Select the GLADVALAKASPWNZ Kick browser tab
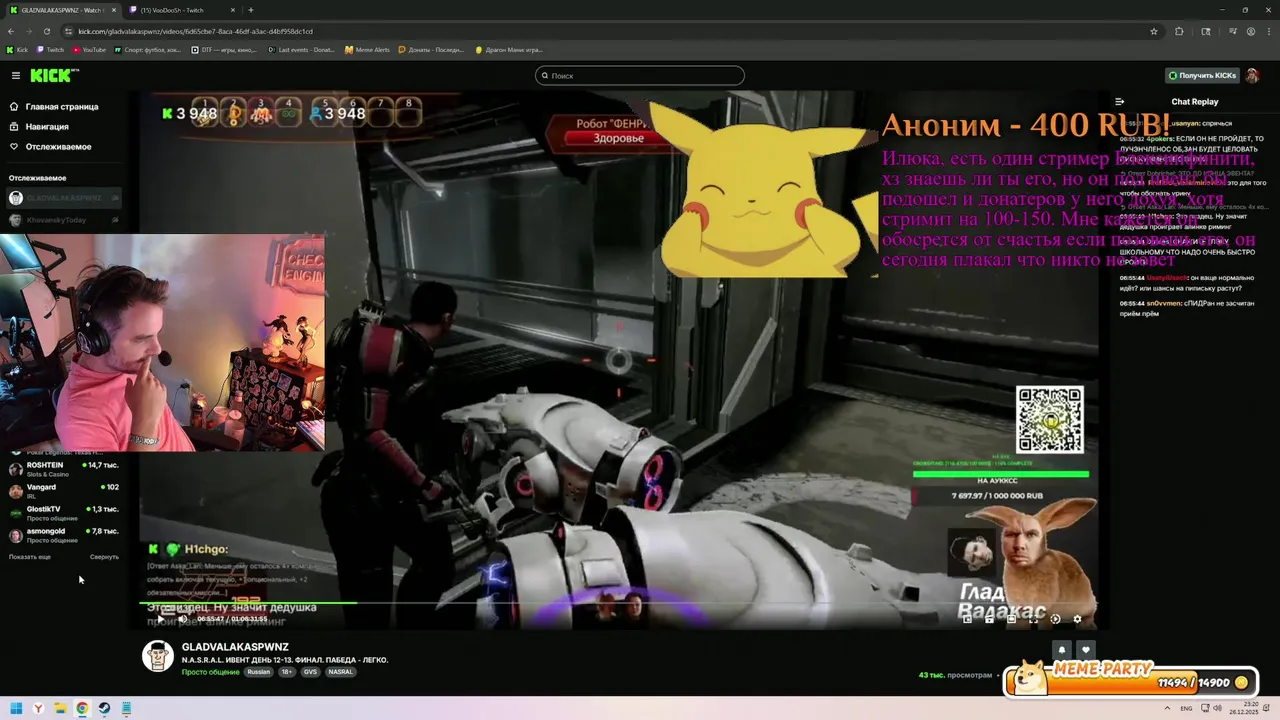The image size is (1280, 720). point(62,10)
